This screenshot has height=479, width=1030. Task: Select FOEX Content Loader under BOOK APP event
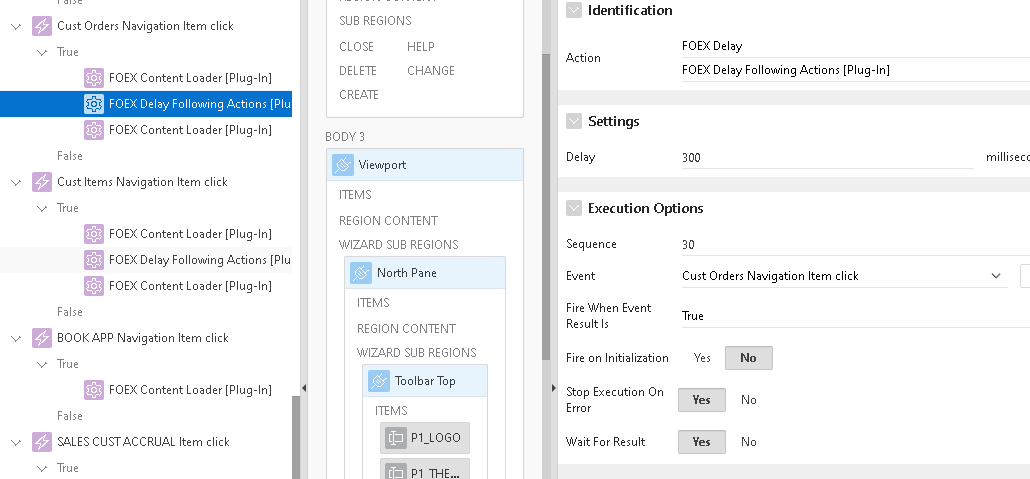click(x=189, y=390)
